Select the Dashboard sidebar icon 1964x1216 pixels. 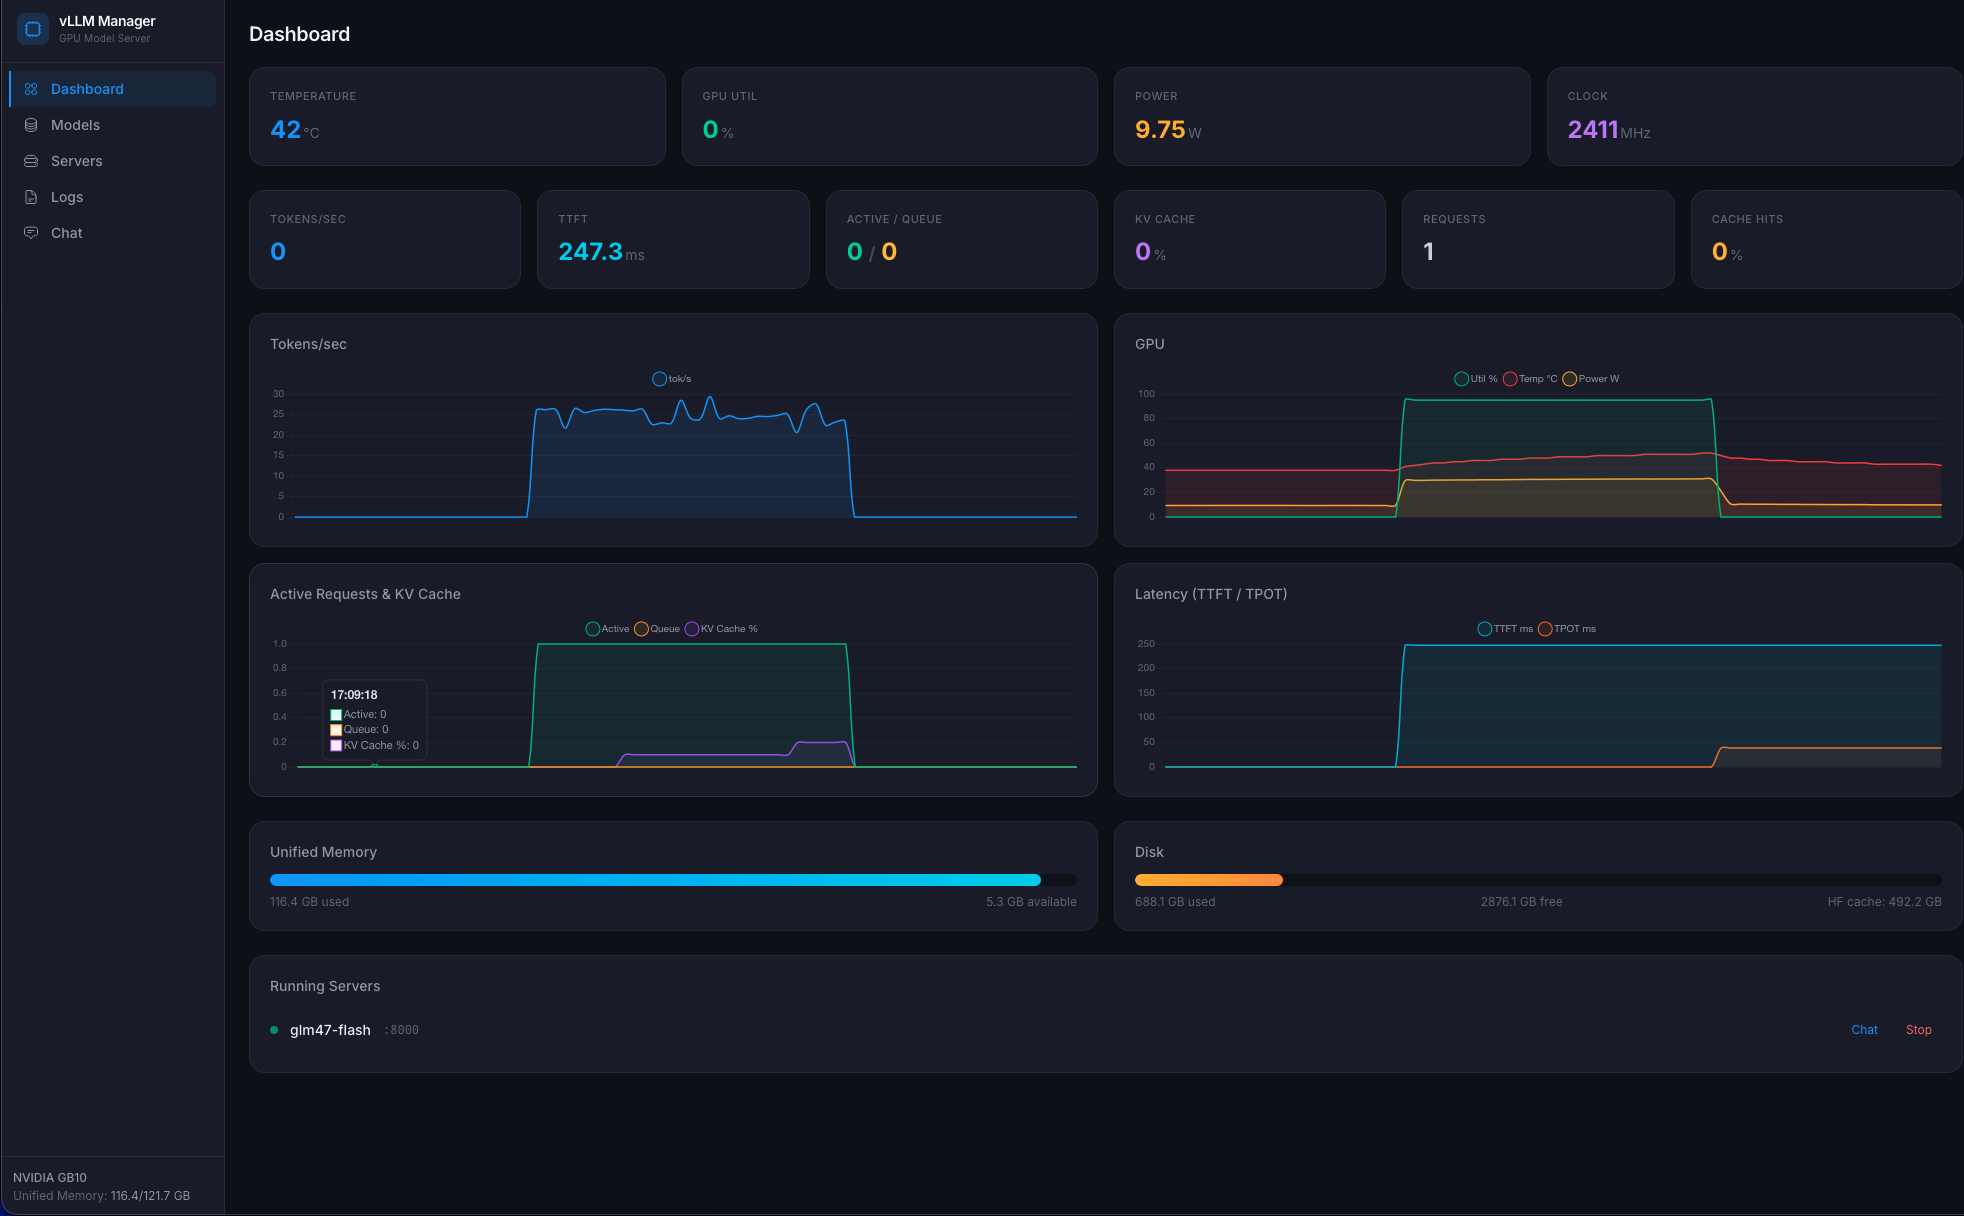click(x=31, y=88)
